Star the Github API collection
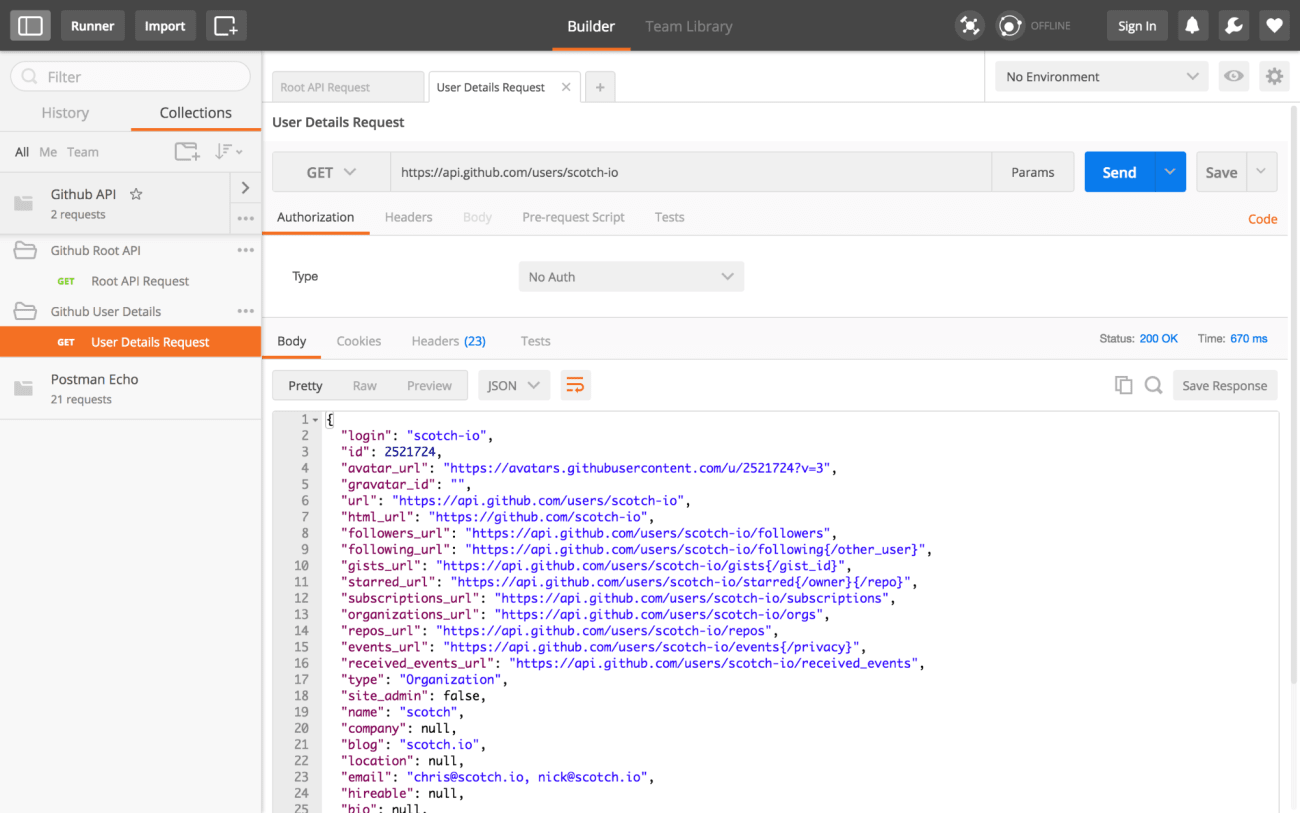Image resolution: width=1300 pixels, height=813 pixels. 136,194
